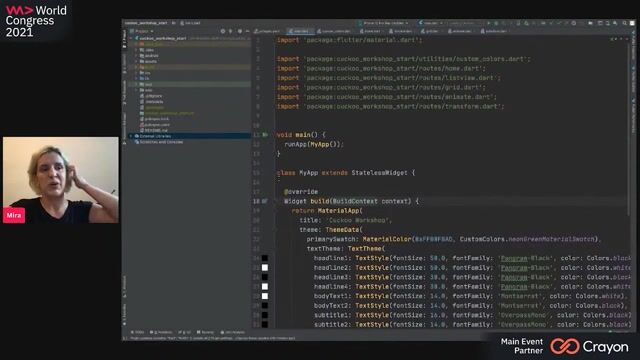
Task: Click the black color swatch on the subtitle1 line
Action: [x=265, y=315]
